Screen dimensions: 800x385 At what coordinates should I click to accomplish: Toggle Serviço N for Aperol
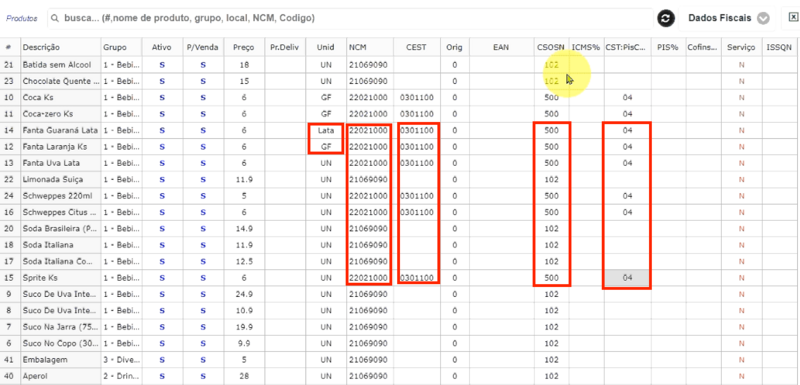(x=741, y=376)
